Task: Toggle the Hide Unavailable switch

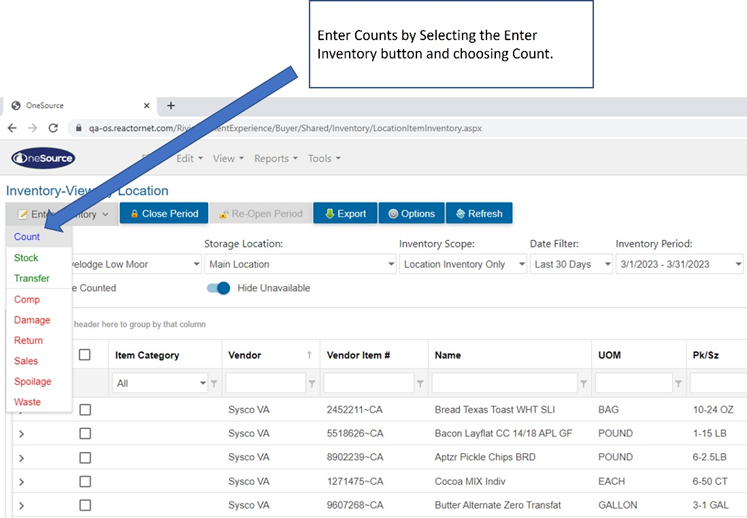Action: pos(218,288)
